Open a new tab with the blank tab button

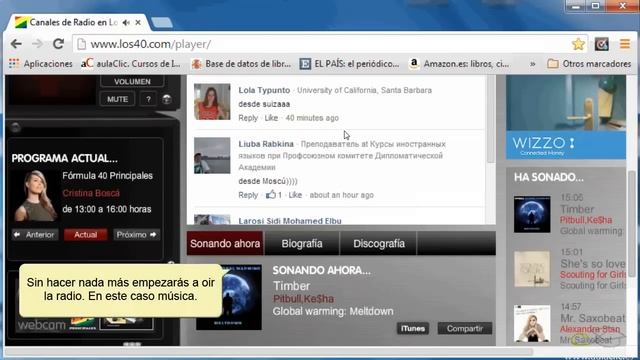click(x=162, y=22)
